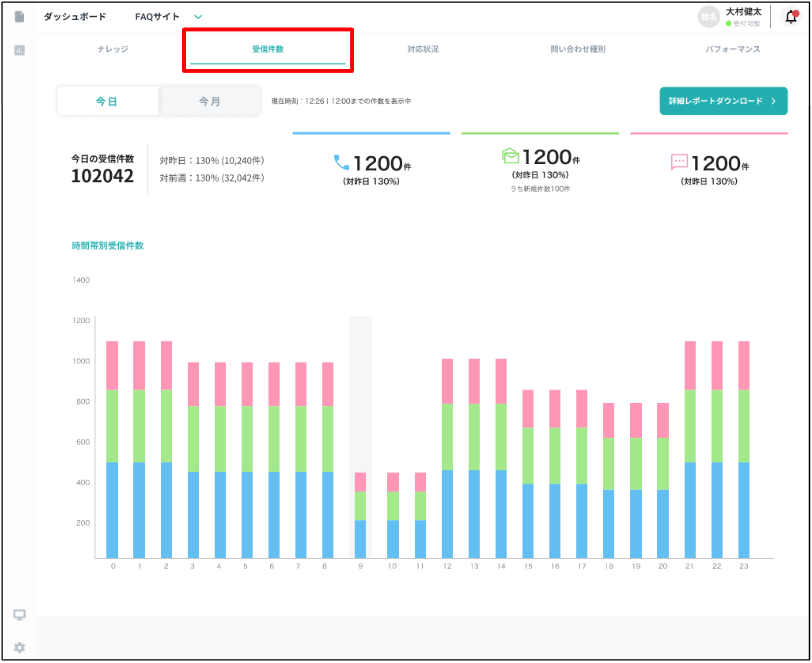Click the monitor icon in sidebar
This screenshot has height=663, width=812.
pos(19,615)
